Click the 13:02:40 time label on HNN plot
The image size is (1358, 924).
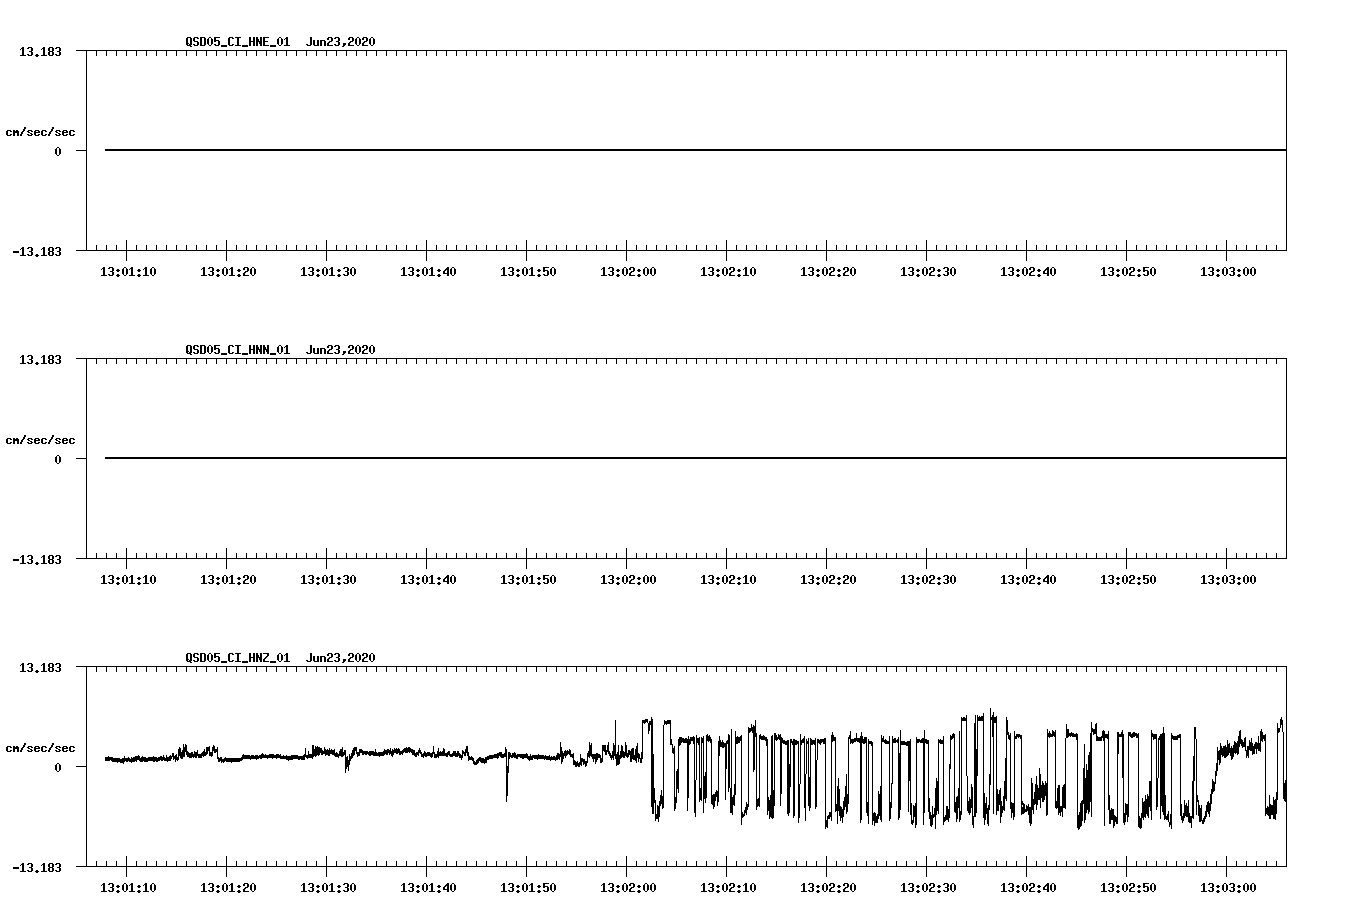coord(1028,580)
